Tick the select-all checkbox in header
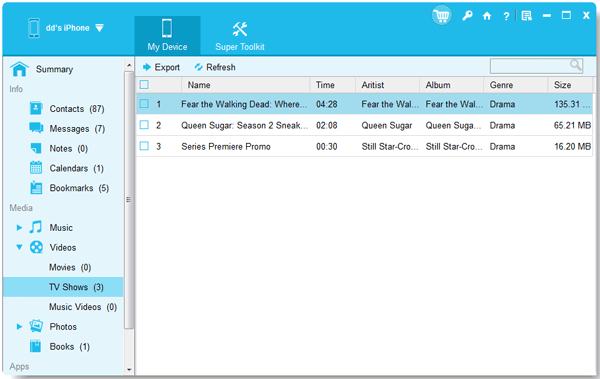Viewport: 600px width, 379px height. (x=144, y=85)
